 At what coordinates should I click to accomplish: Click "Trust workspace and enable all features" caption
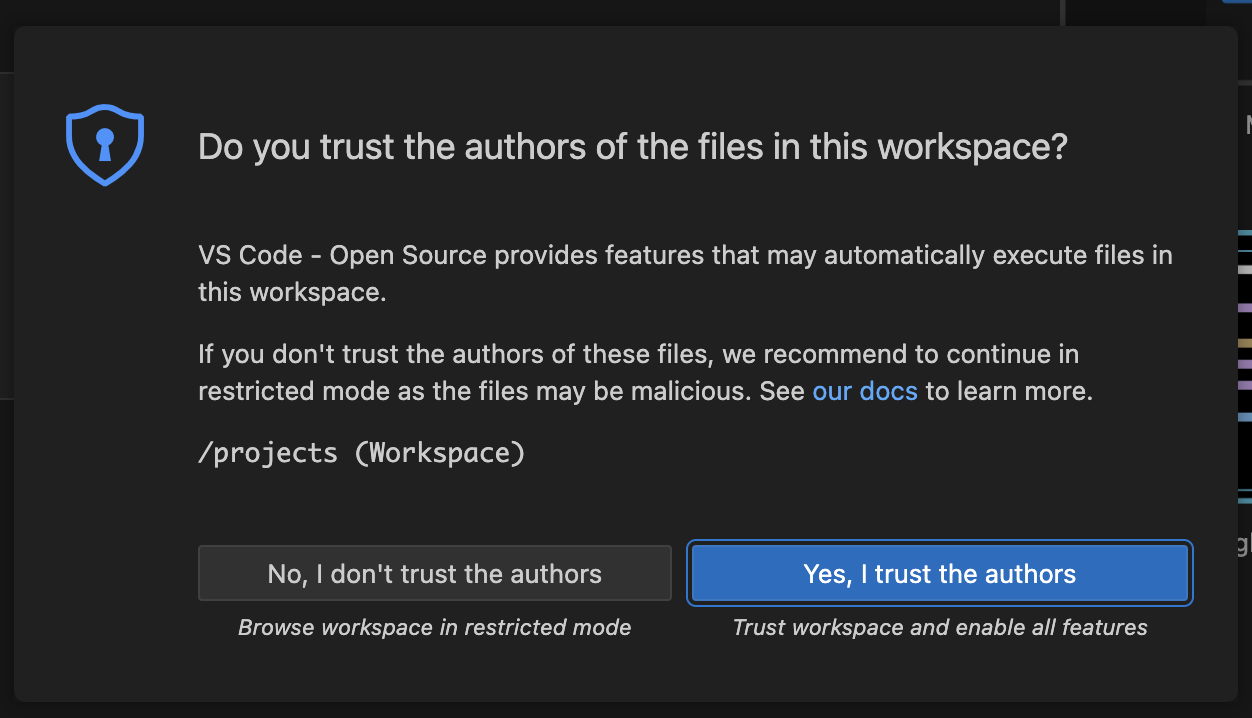click(x=940, y=628)
